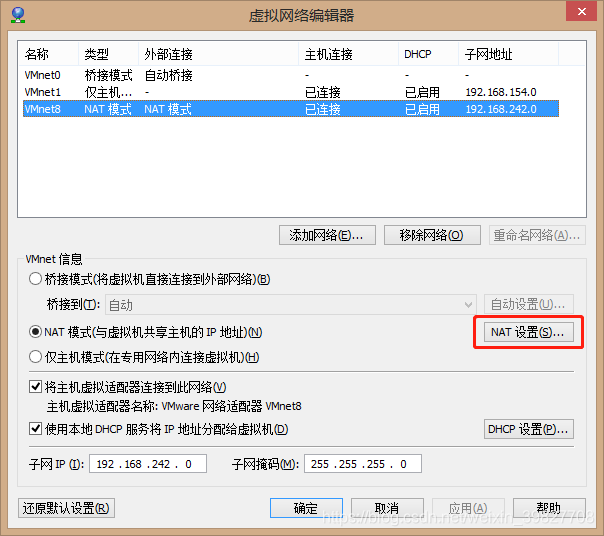The height and width of the screenshot is (536, 604).
Task: Click the 取消 button
Action: pyautogui.click(x=387, y=508)
